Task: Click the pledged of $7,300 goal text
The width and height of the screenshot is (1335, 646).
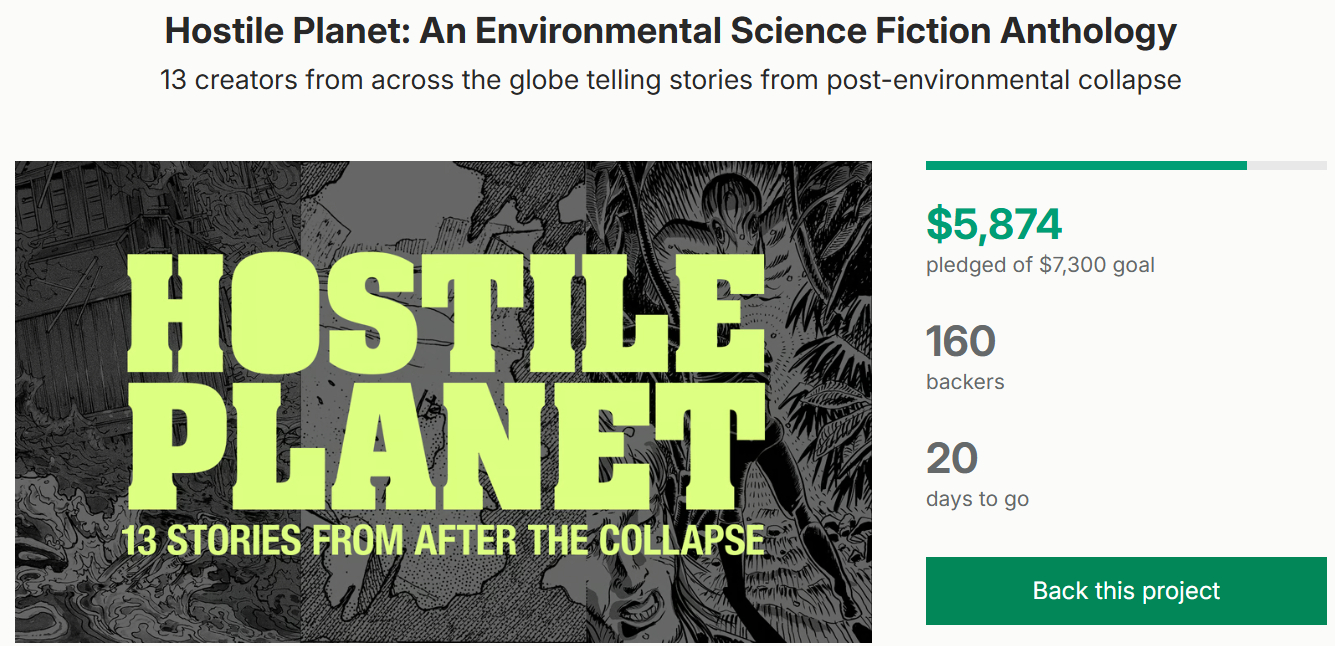Action: tap(1040, 265)
